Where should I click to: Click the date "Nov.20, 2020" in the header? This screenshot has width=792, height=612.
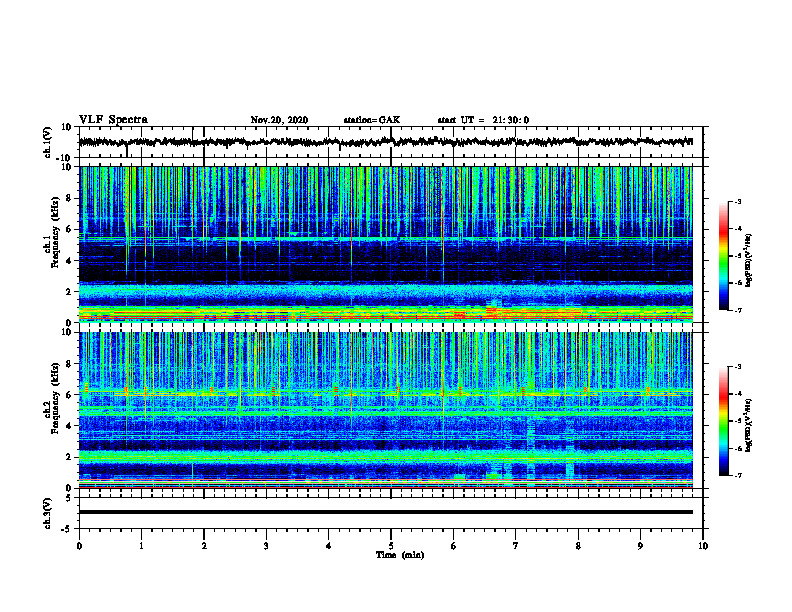coord(279,120)
